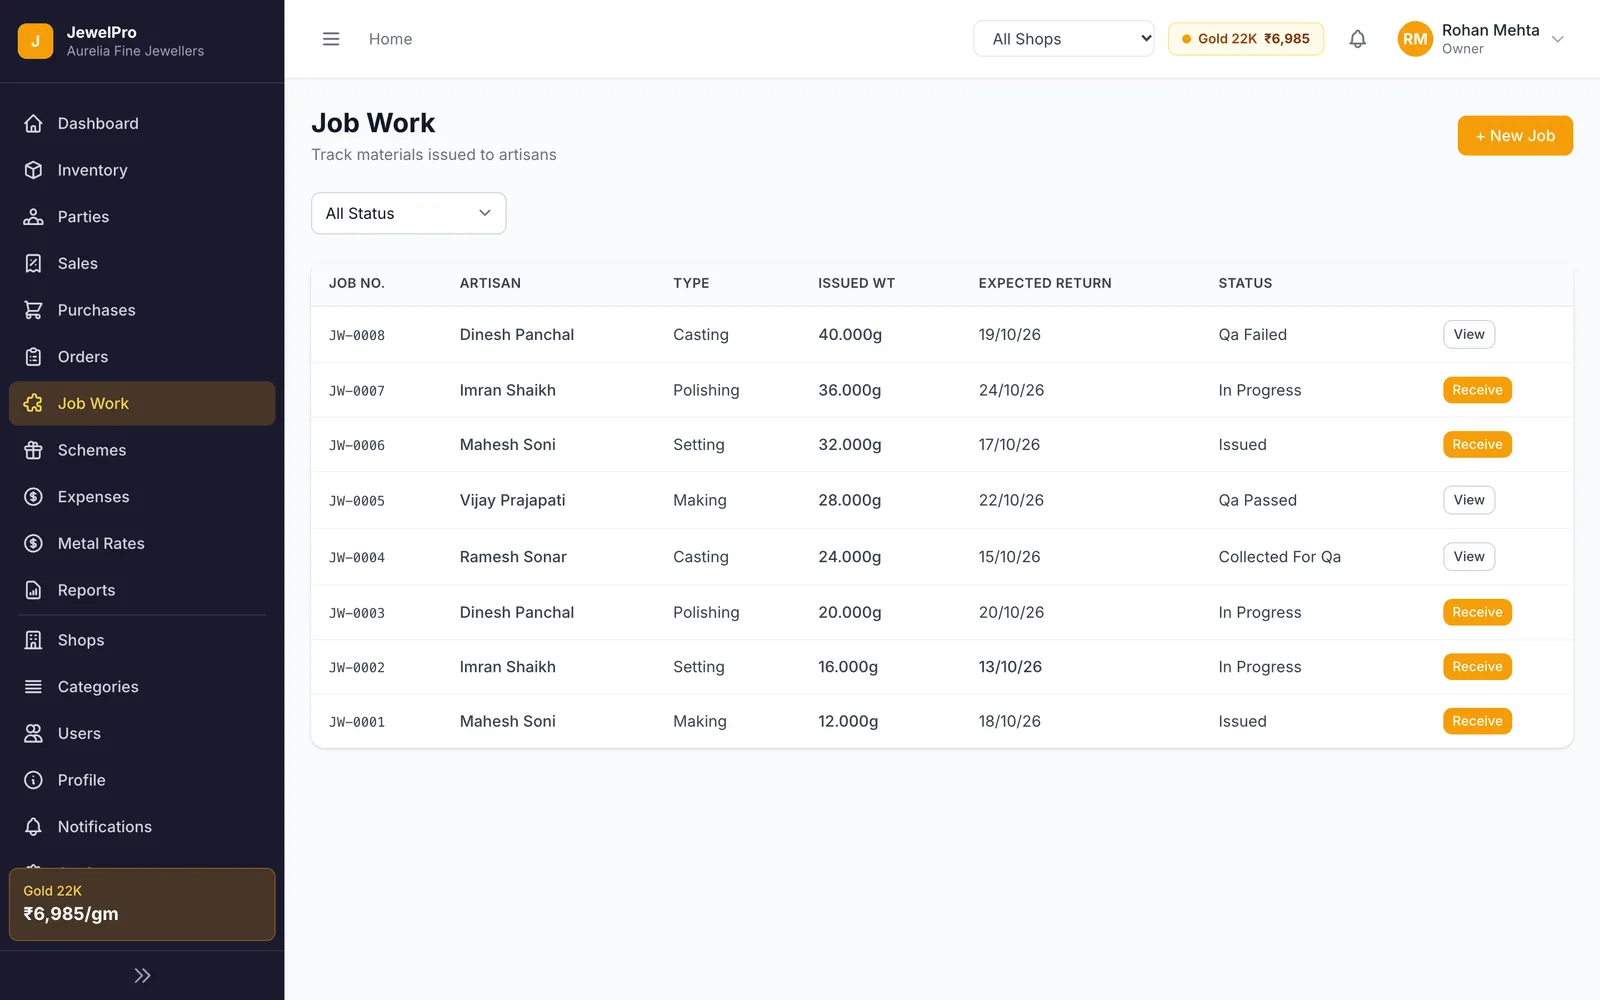Click the 'Qa Failed' status text

click(x=1252, y=335)
